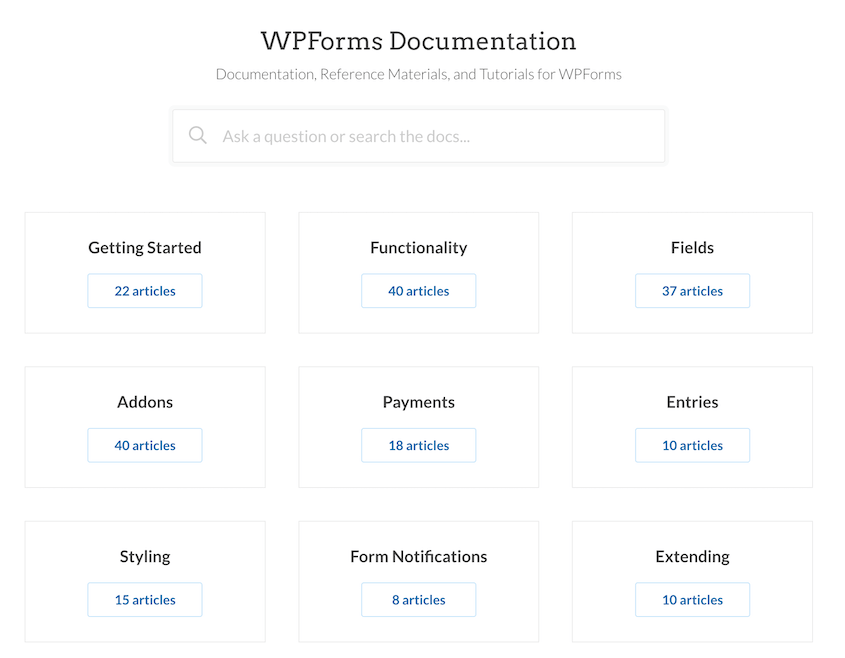Screen dimensions: 845x658
Task: Open the Form Notifications category
Action: tap(418, 556)
